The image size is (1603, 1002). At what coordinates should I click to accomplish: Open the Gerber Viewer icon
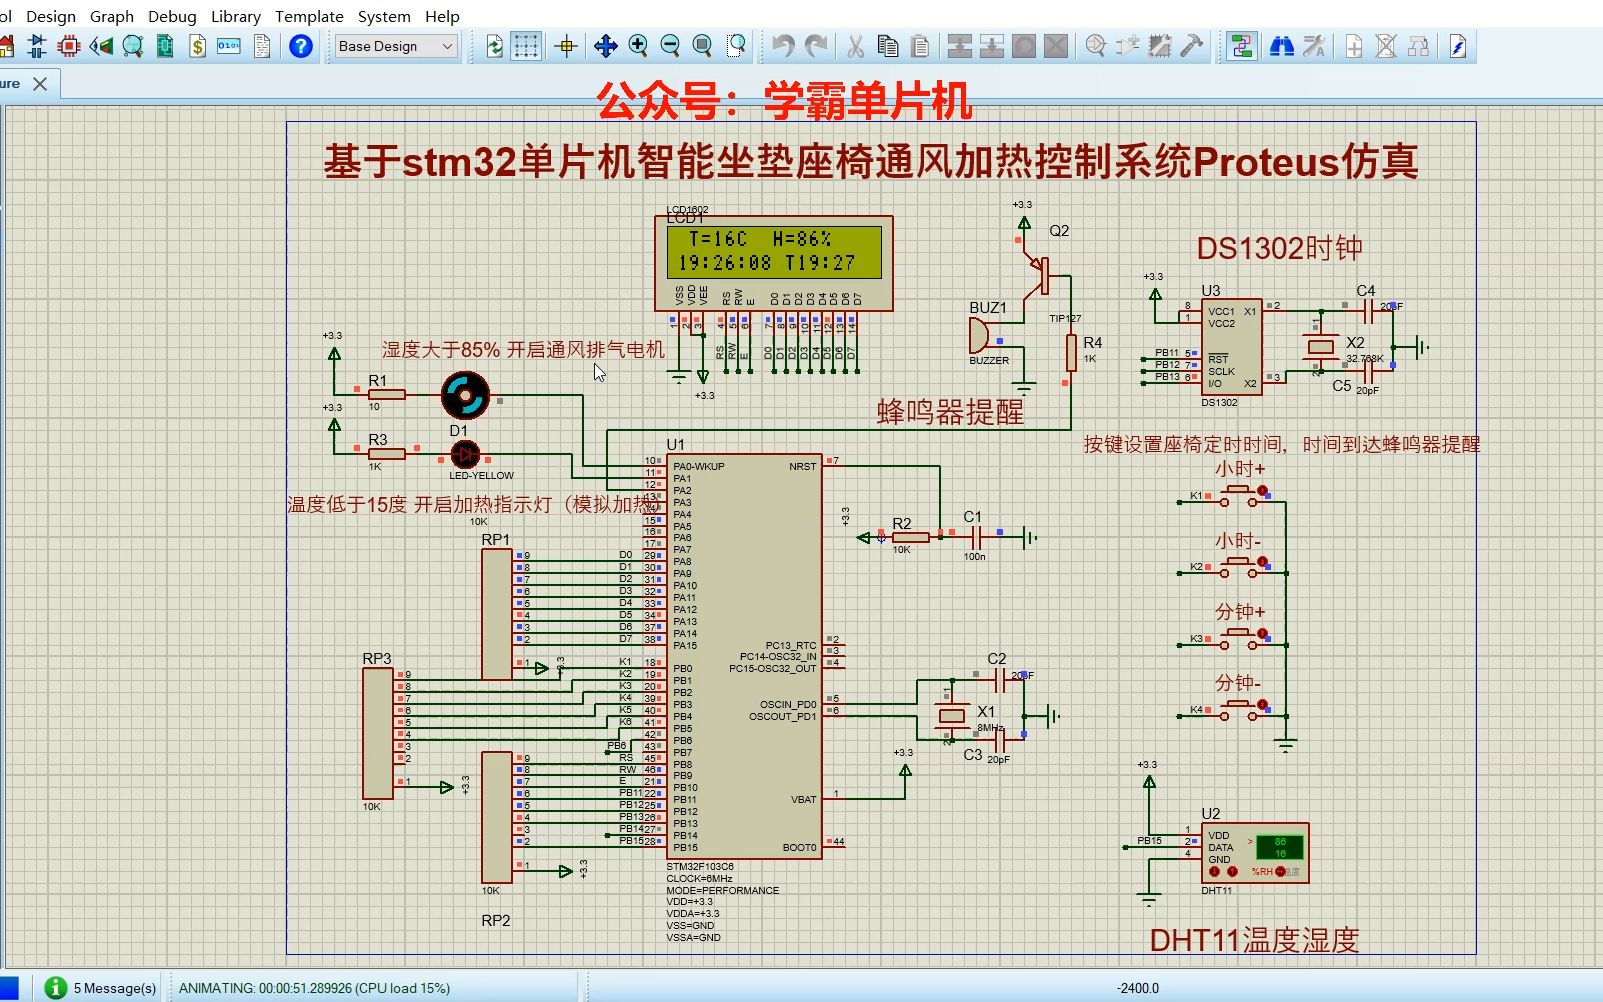point(133,46)
